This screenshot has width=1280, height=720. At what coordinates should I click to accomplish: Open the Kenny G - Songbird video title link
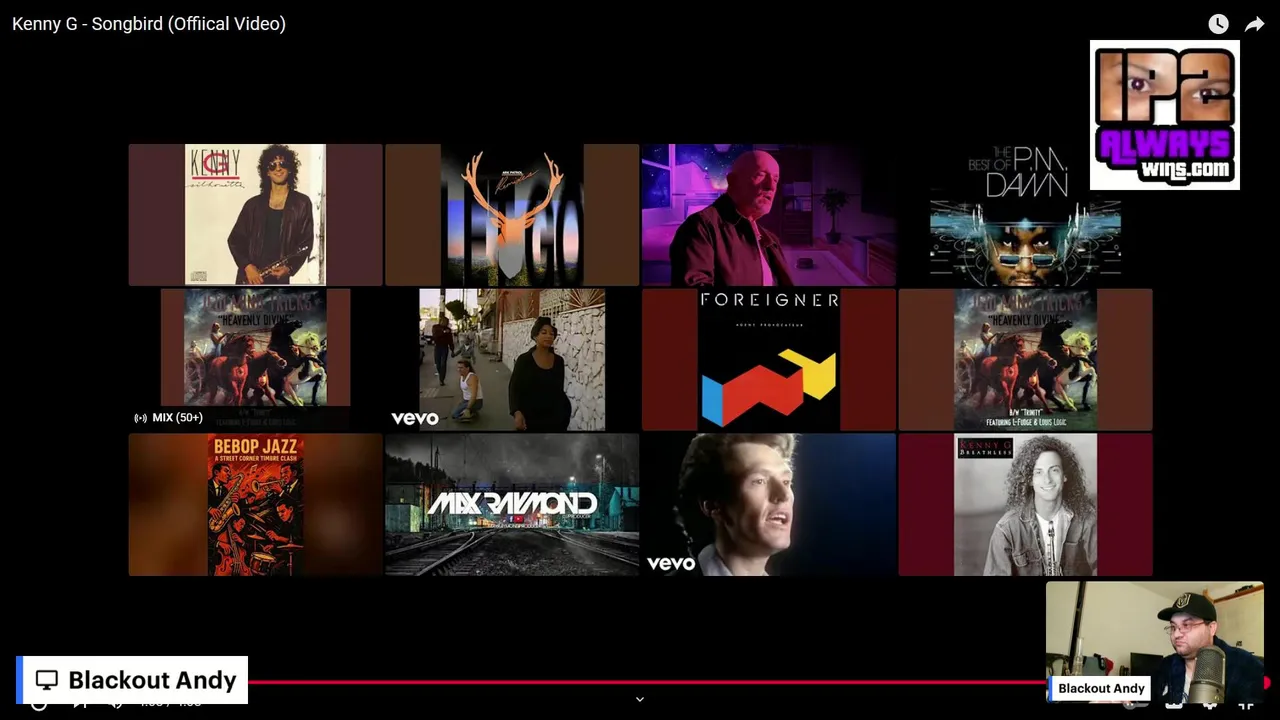coord(149,24)
